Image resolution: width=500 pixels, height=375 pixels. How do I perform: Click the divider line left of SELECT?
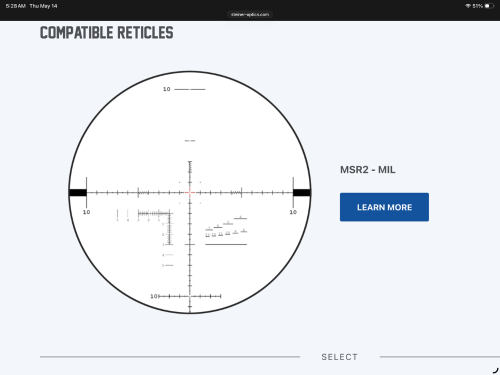(x=170, y=357)
